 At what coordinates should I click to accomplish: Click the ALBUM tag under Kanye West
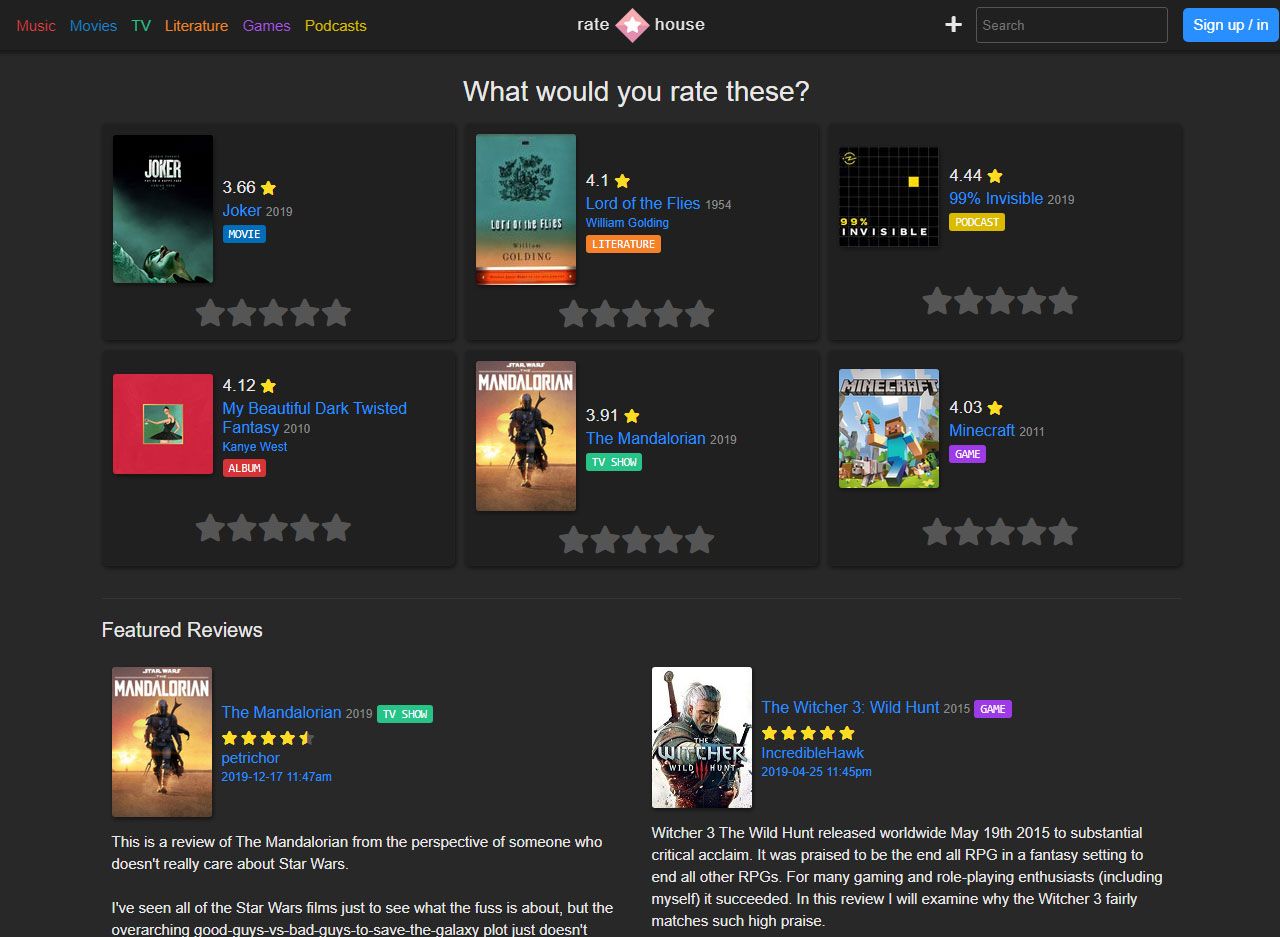(x=244, y=468)
